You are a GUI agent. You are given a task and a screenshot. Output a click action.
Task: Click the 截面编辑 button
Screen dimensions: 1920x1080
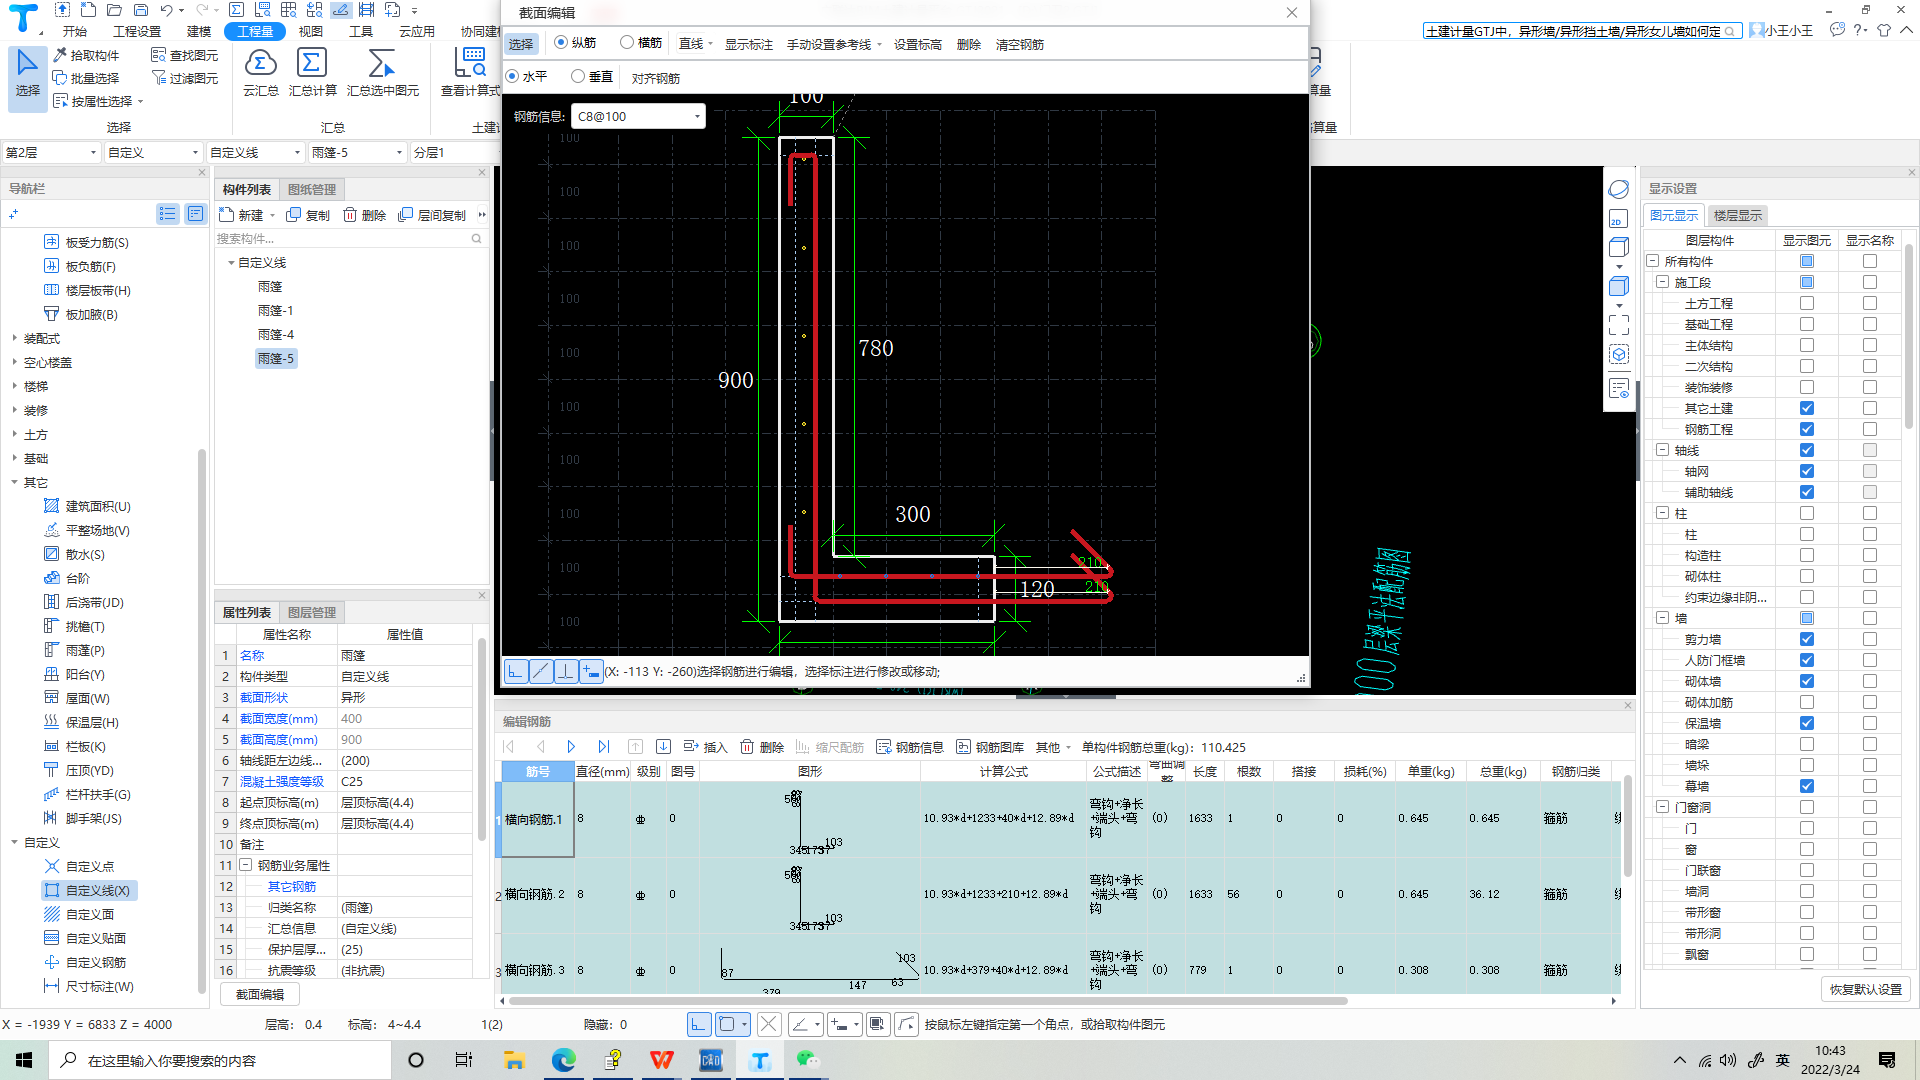260,994
